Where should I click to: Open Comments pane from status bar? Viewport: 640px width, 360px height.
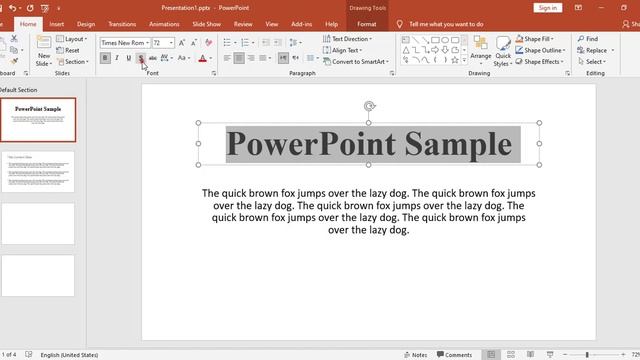tap(454, 355)
